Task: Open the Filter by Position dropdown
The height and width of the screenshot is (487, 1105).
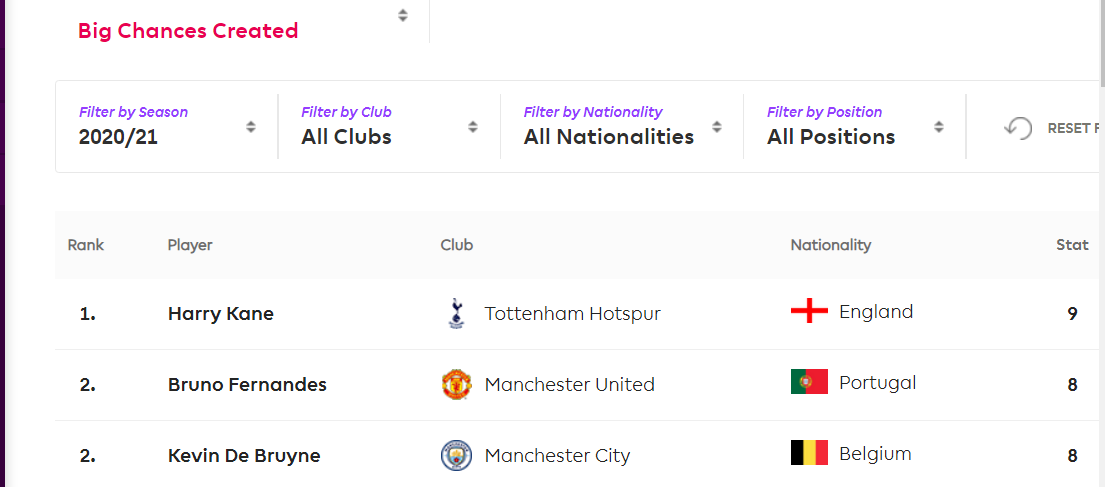Action: 855,126
